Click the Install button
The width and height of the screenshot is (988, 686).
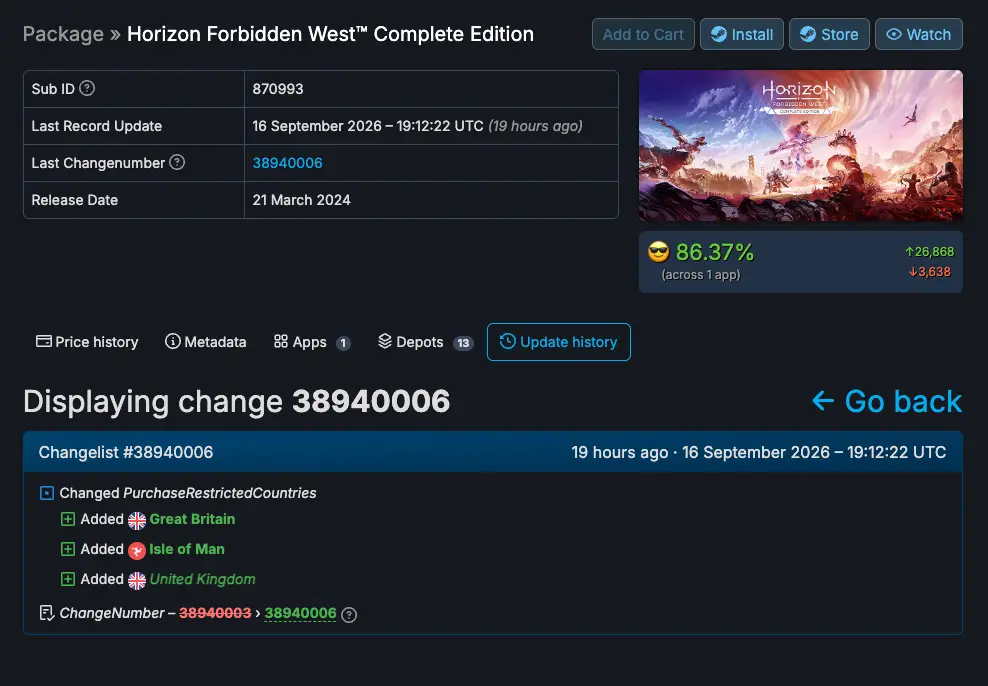(742, 34)
